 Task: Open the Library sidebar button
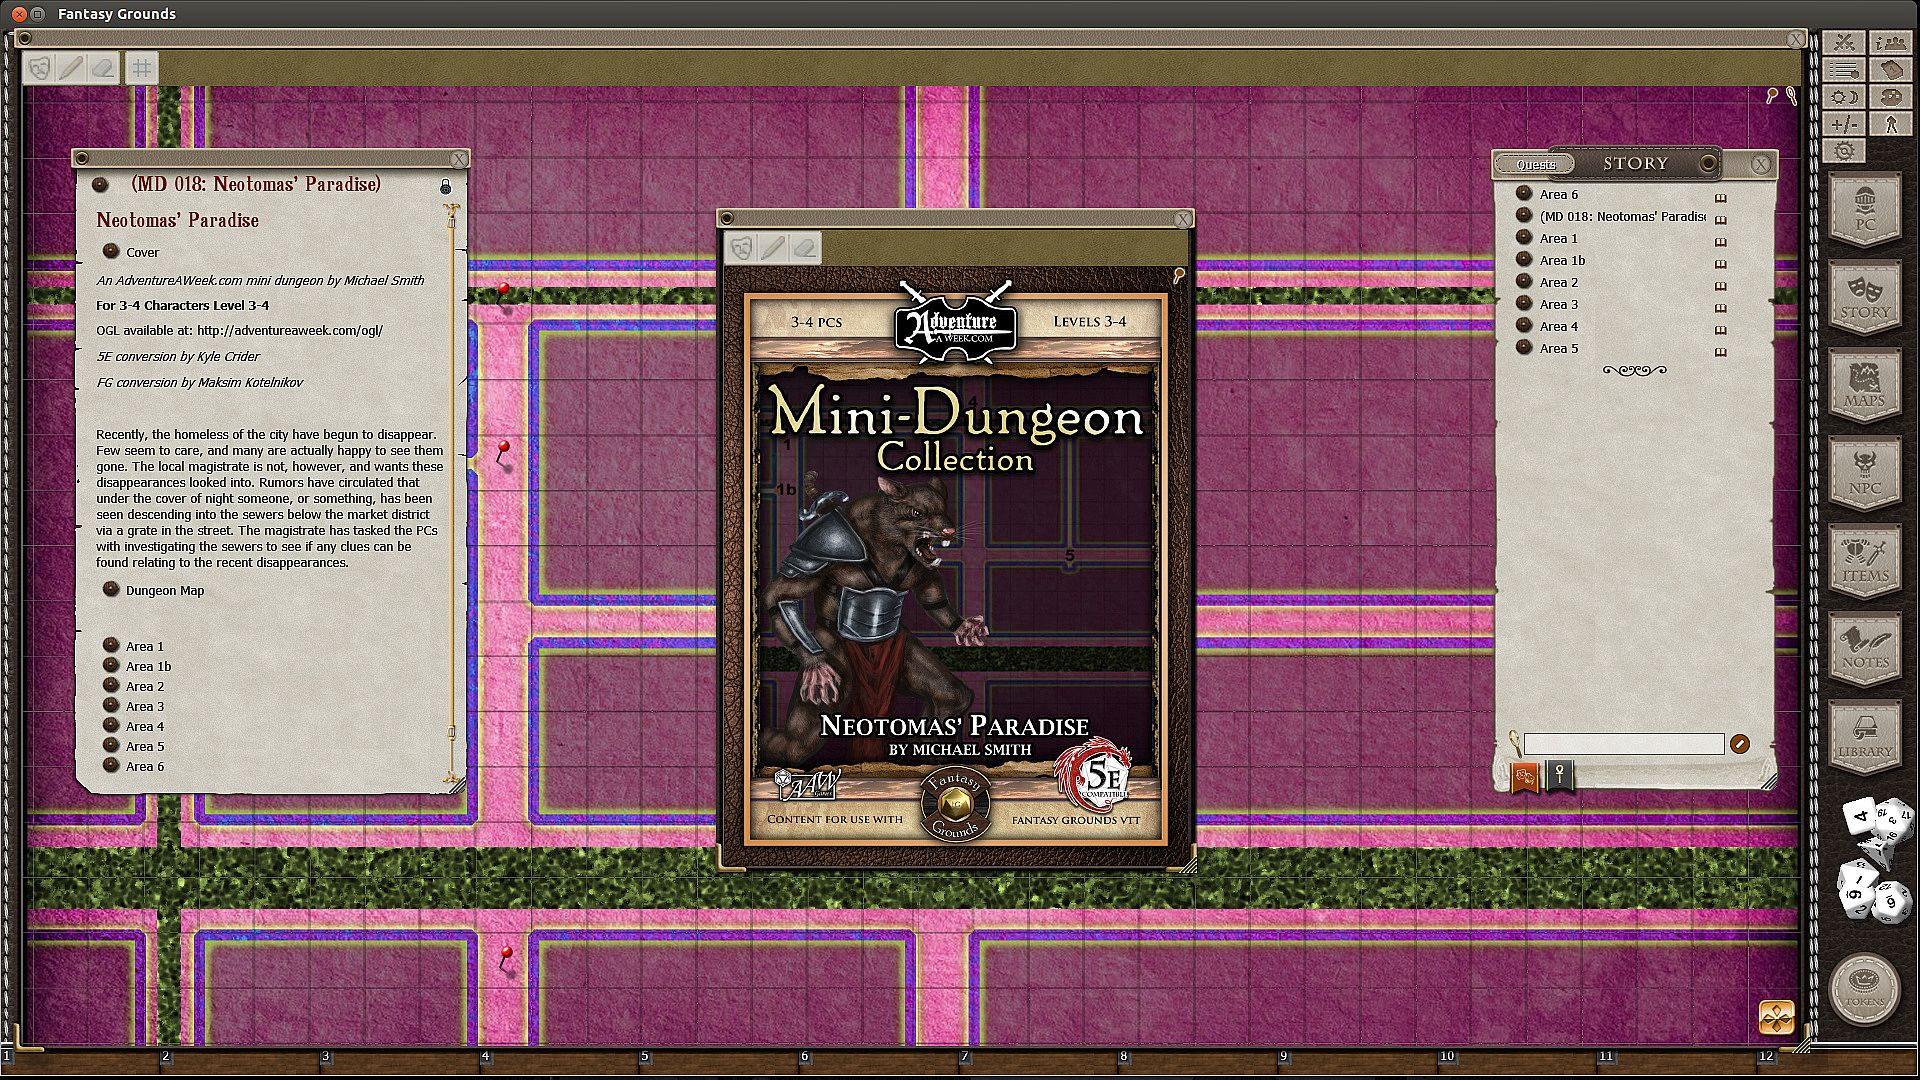1865,737
